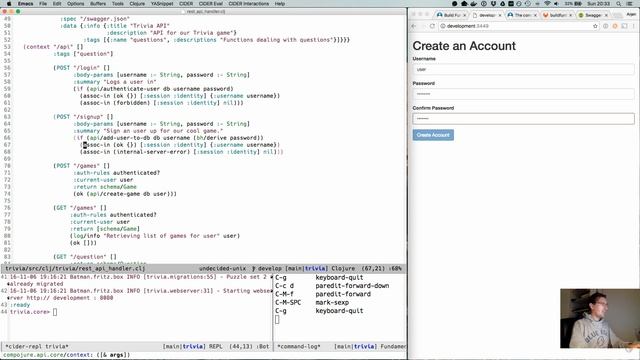Click the '*cider-repl trivia*' buffer name

pos(37,347)
